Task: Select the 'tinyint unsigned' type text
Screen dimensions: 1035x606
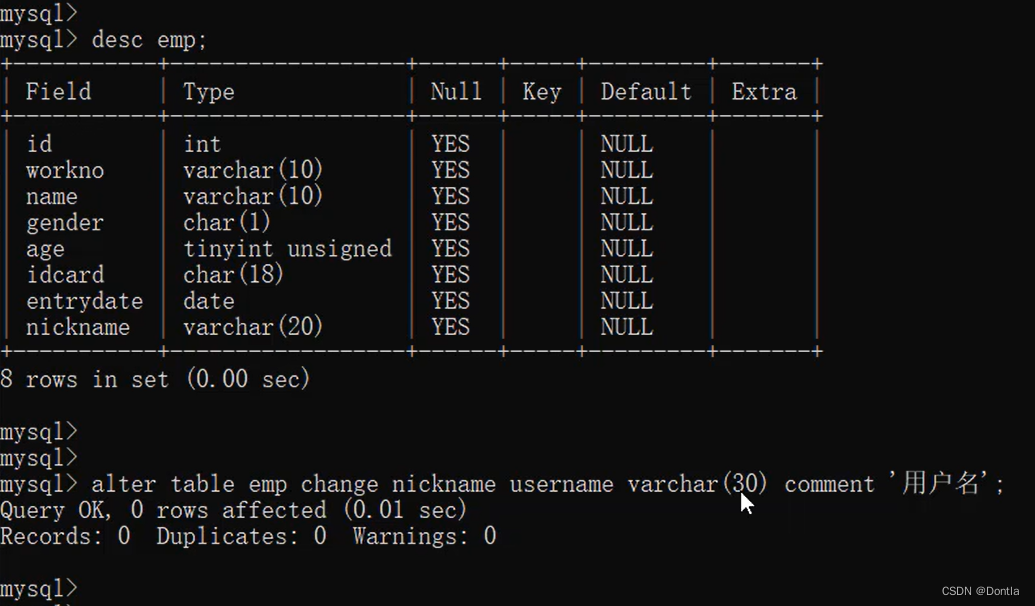Action: coord(287,249)
